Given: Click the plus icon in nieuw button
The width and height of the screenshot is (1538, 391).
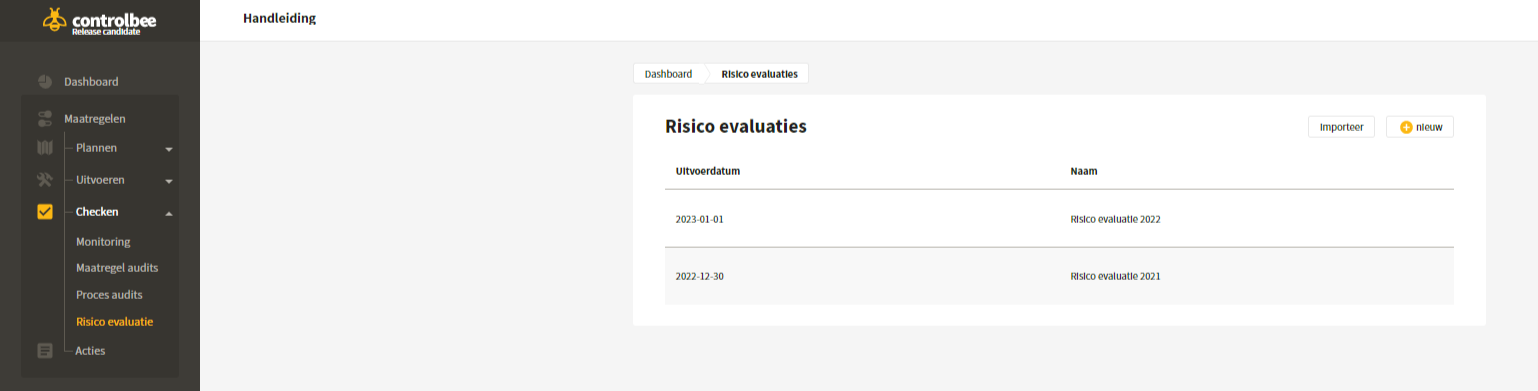Looking at the screenshot, I should tap(1406, 127).
